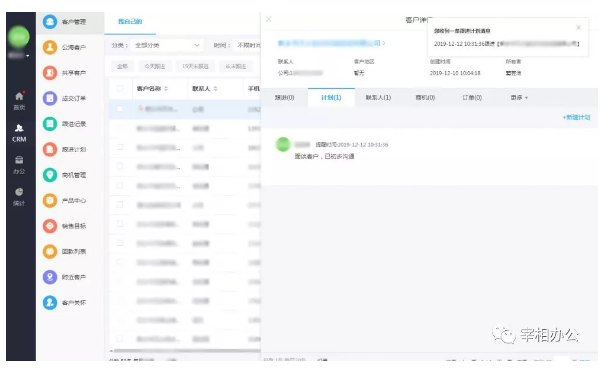Image resolution: width=603 pixels, height=369 pixels.
Task: Open 成交订单 from the sidebar
Action: click(65, 98)
